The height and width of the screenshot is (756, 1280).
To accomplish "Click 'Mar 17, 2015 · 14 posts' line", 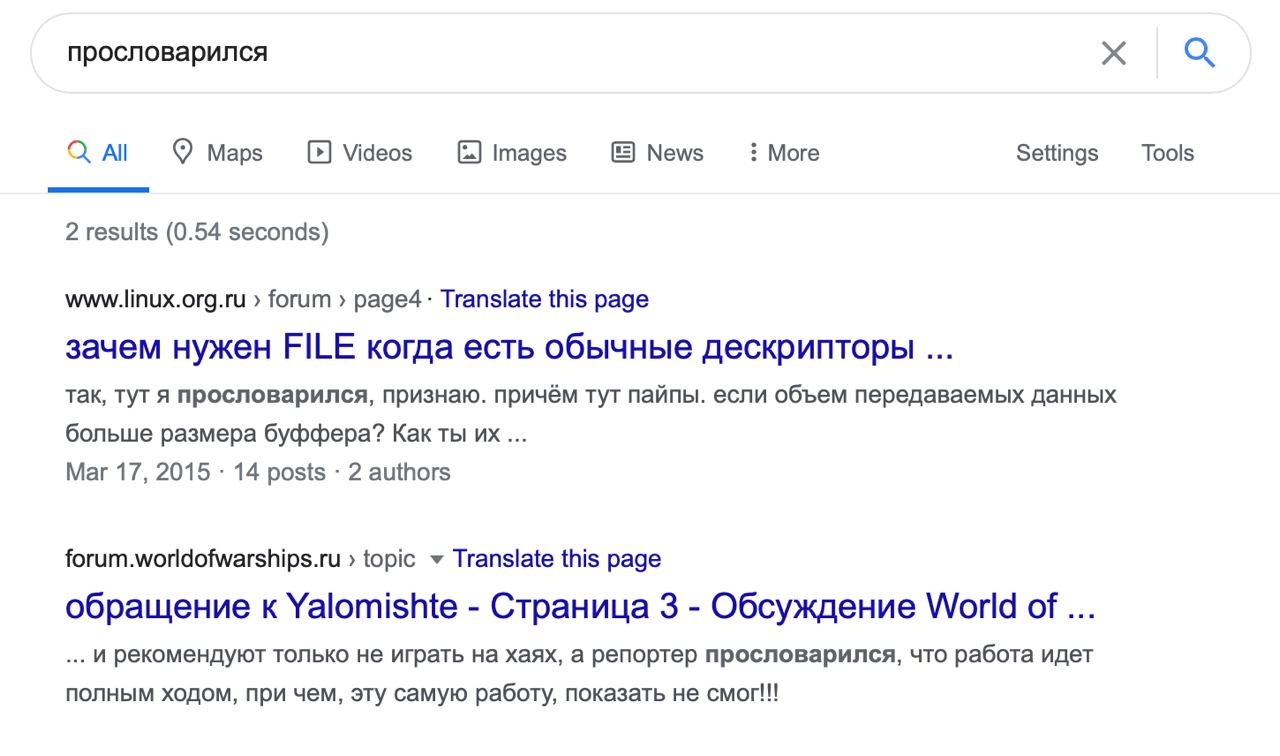I will 258,472.
